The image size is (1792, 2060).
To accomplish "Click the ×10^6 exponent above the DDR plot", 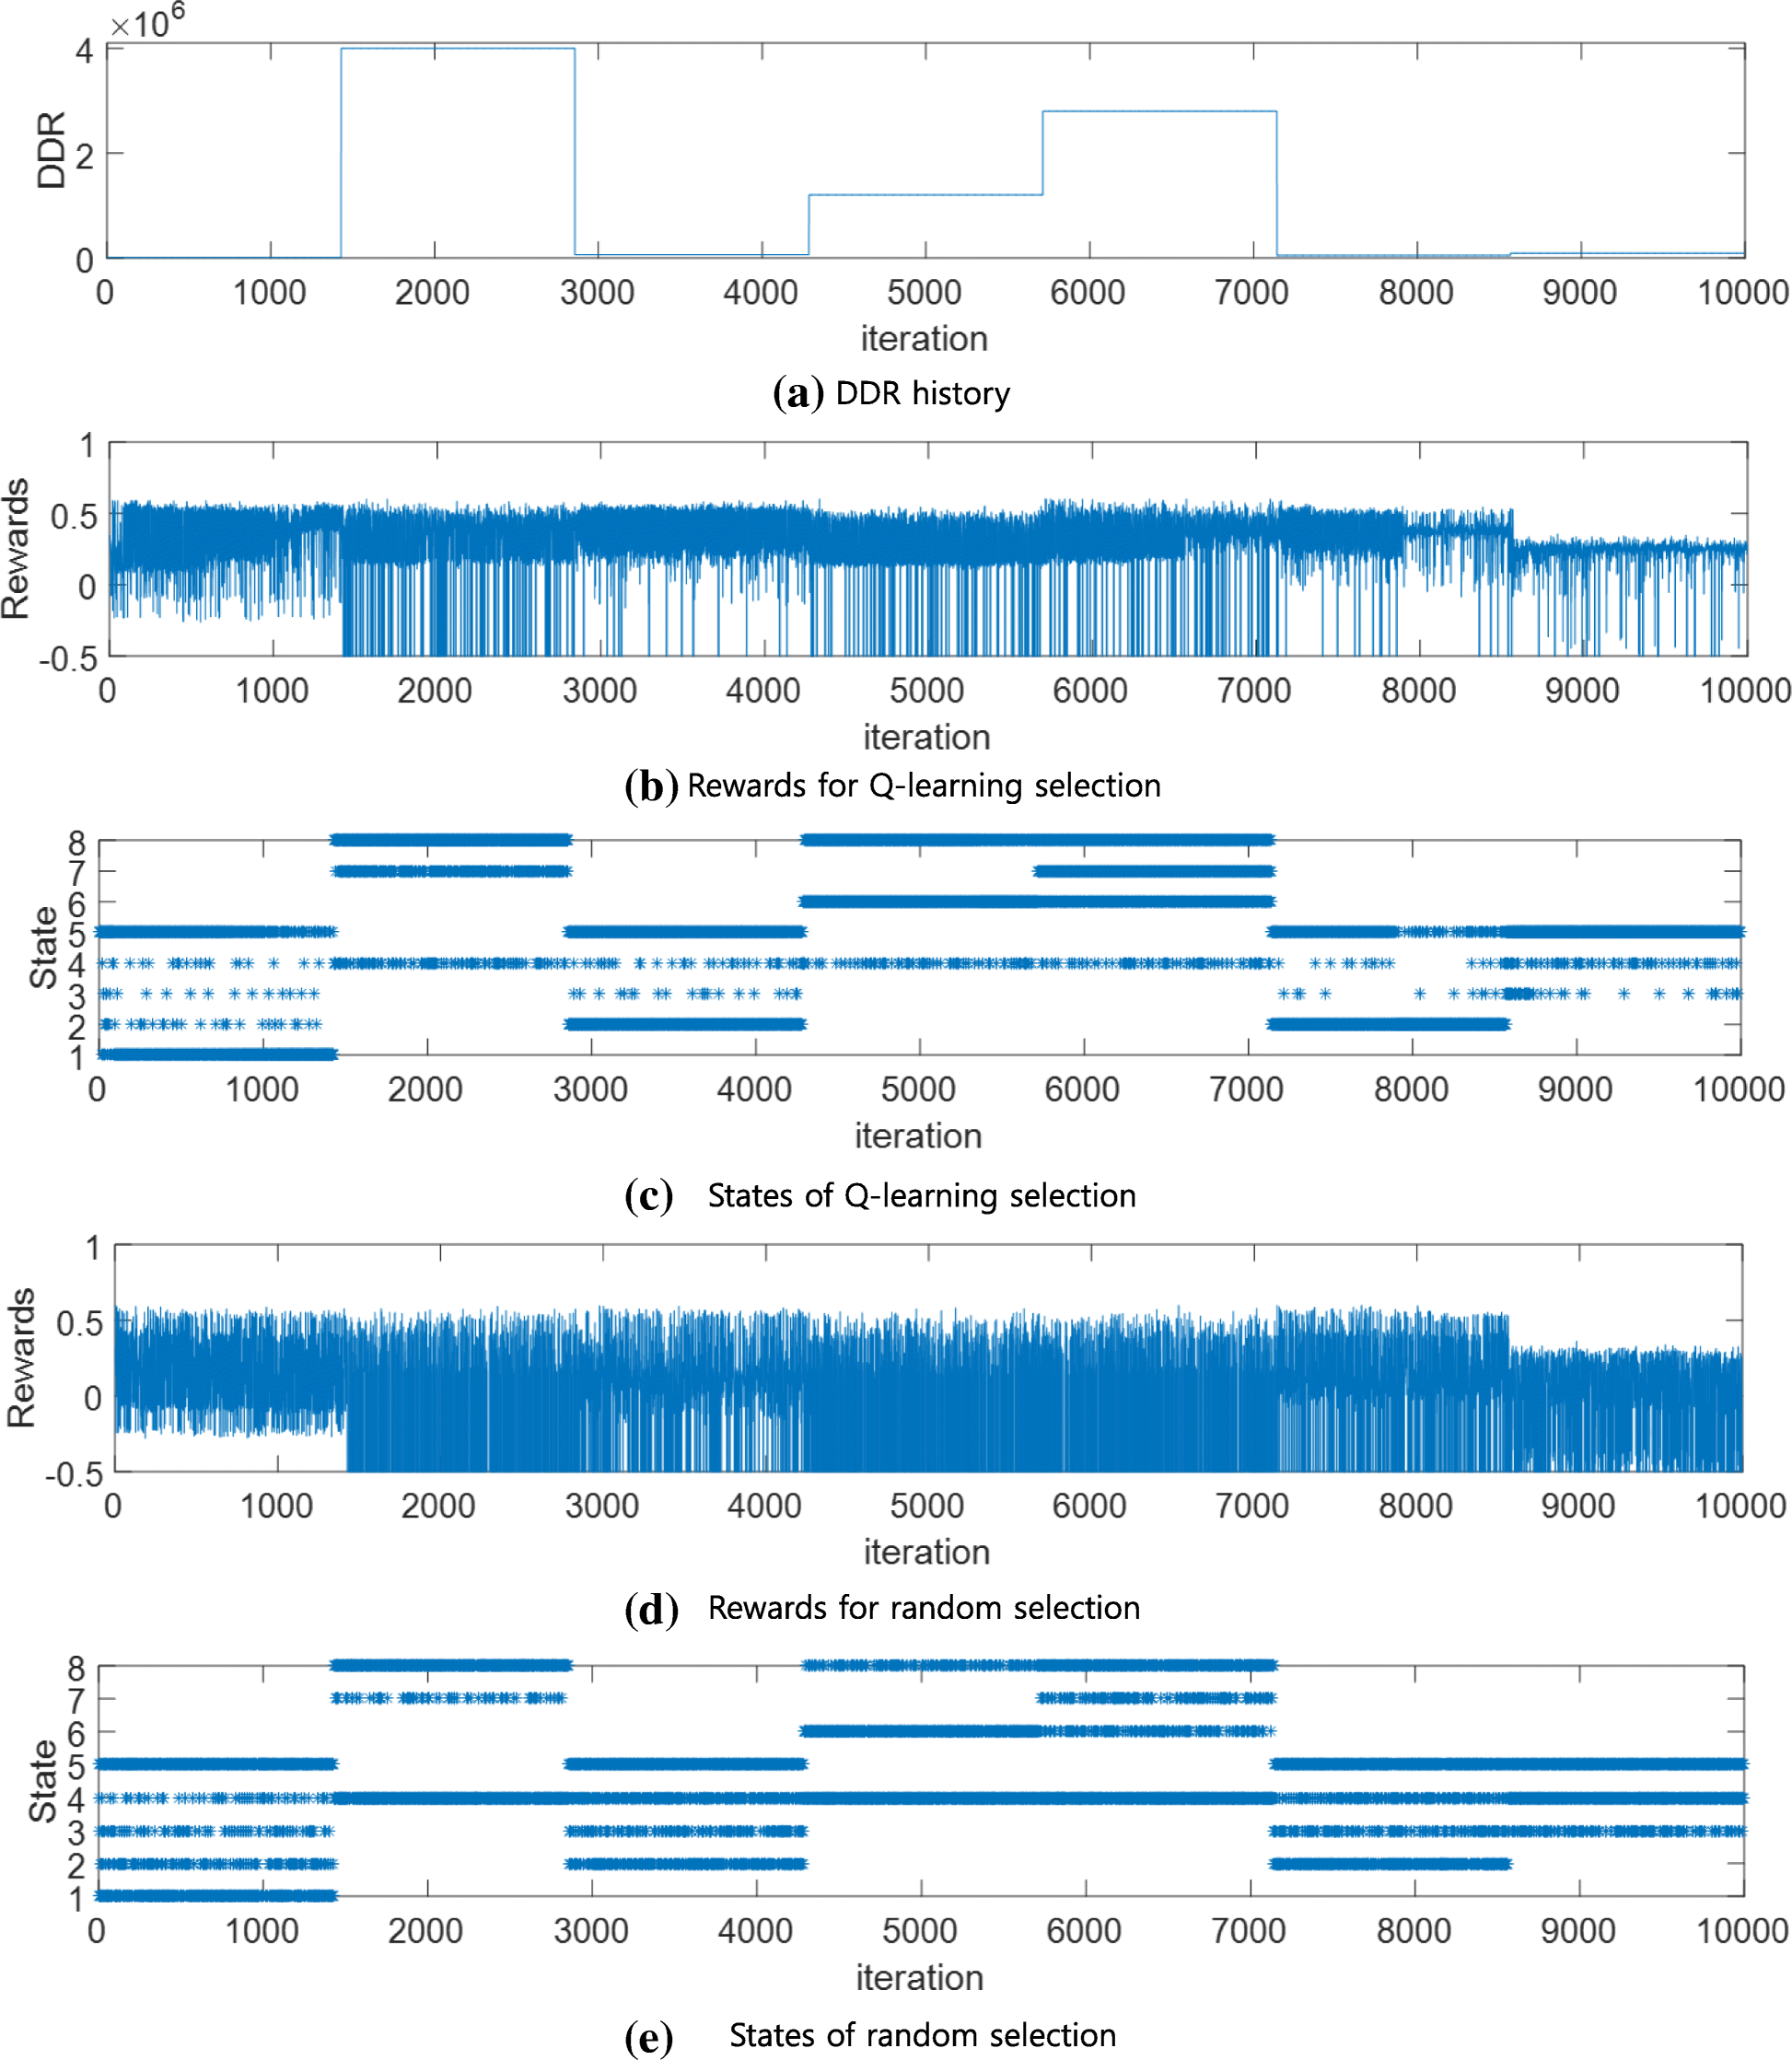I will click(x=147, y=22).
